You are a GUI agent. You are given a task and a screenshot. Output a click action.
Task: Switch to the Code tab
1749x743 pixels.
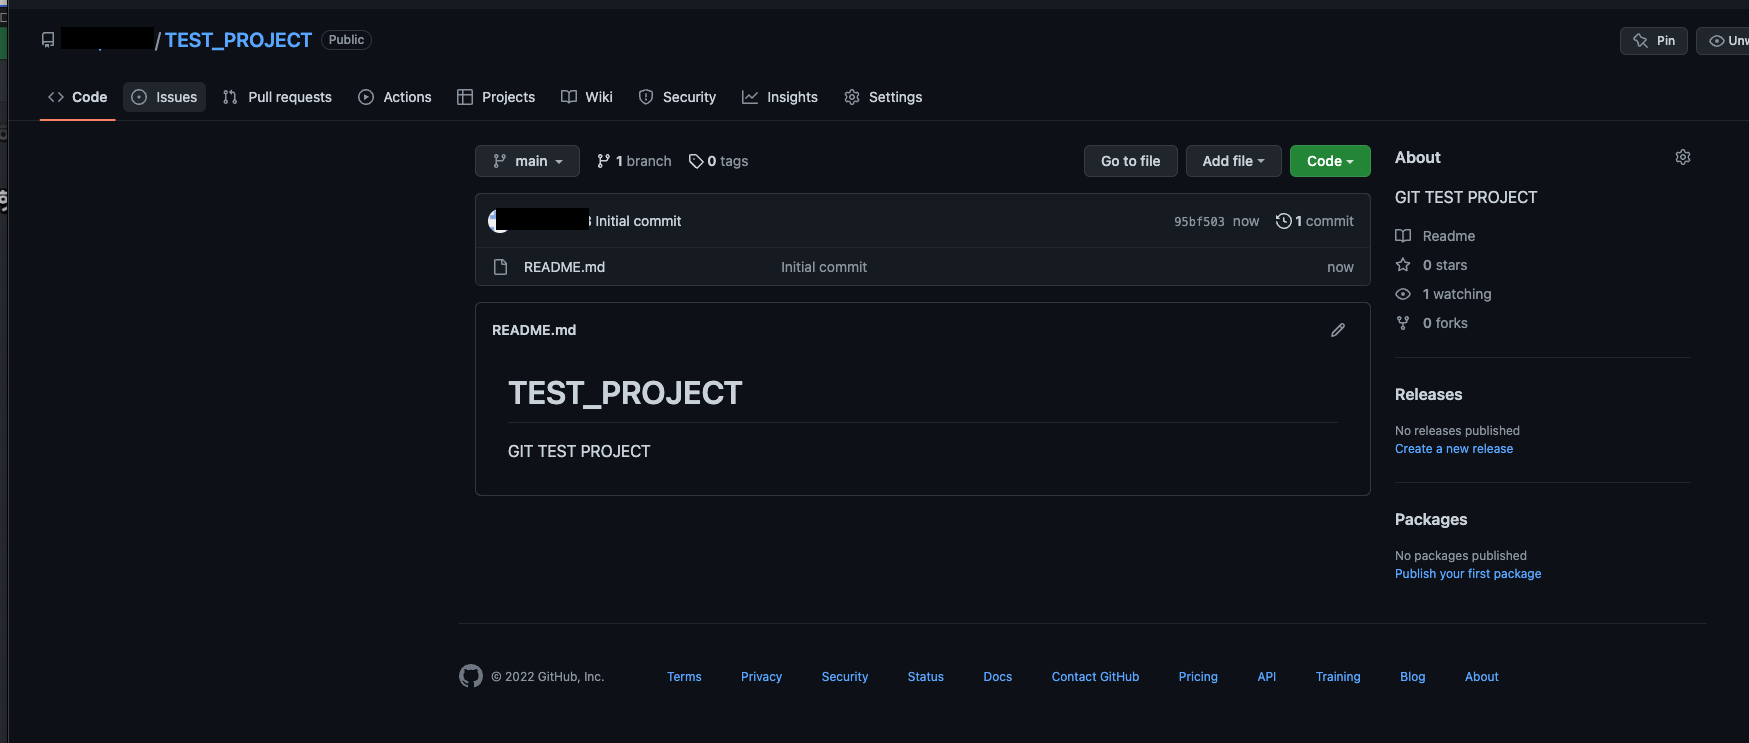click(78, 97)
